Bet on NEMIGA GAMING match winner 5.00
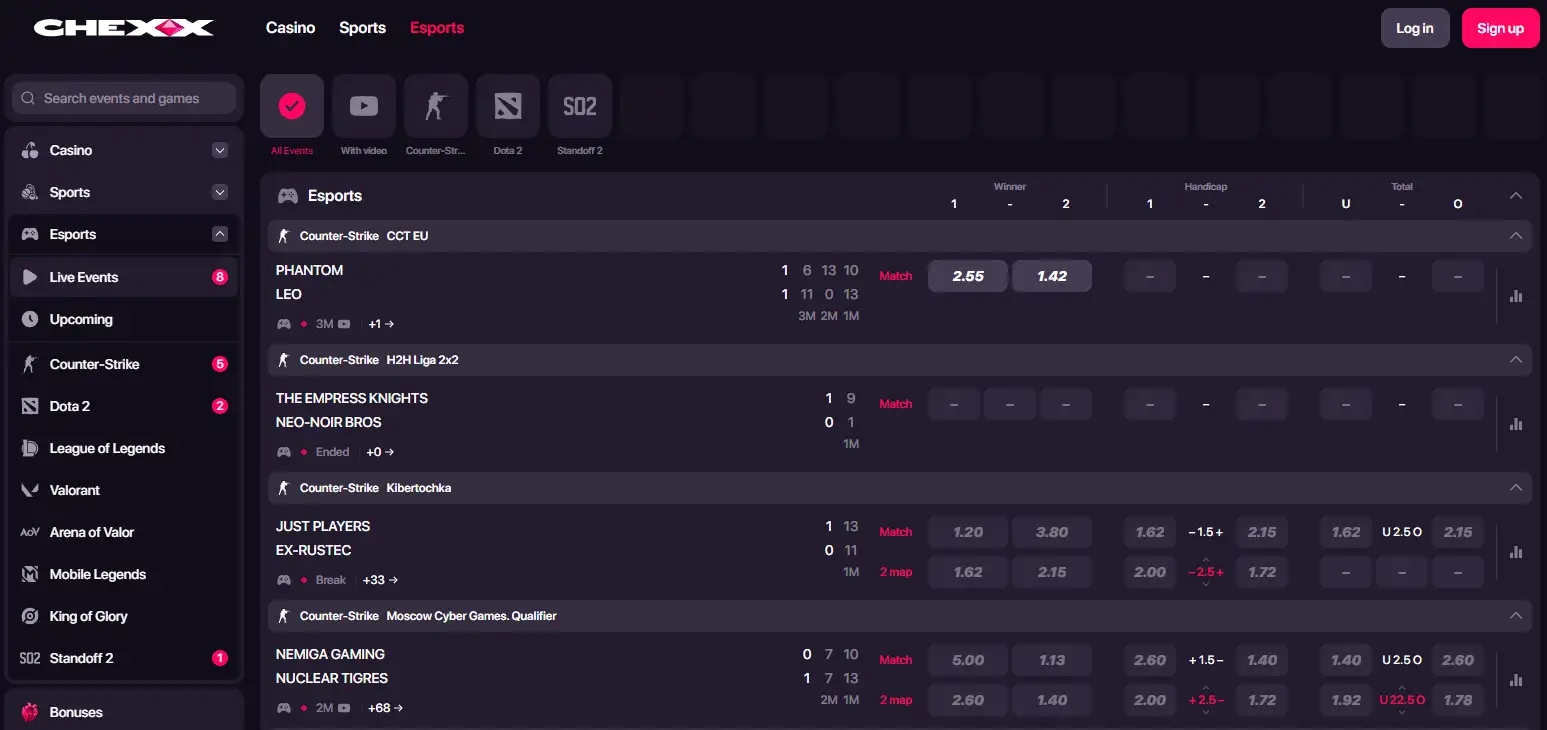The image size is (1547, 730). [968, 660]
